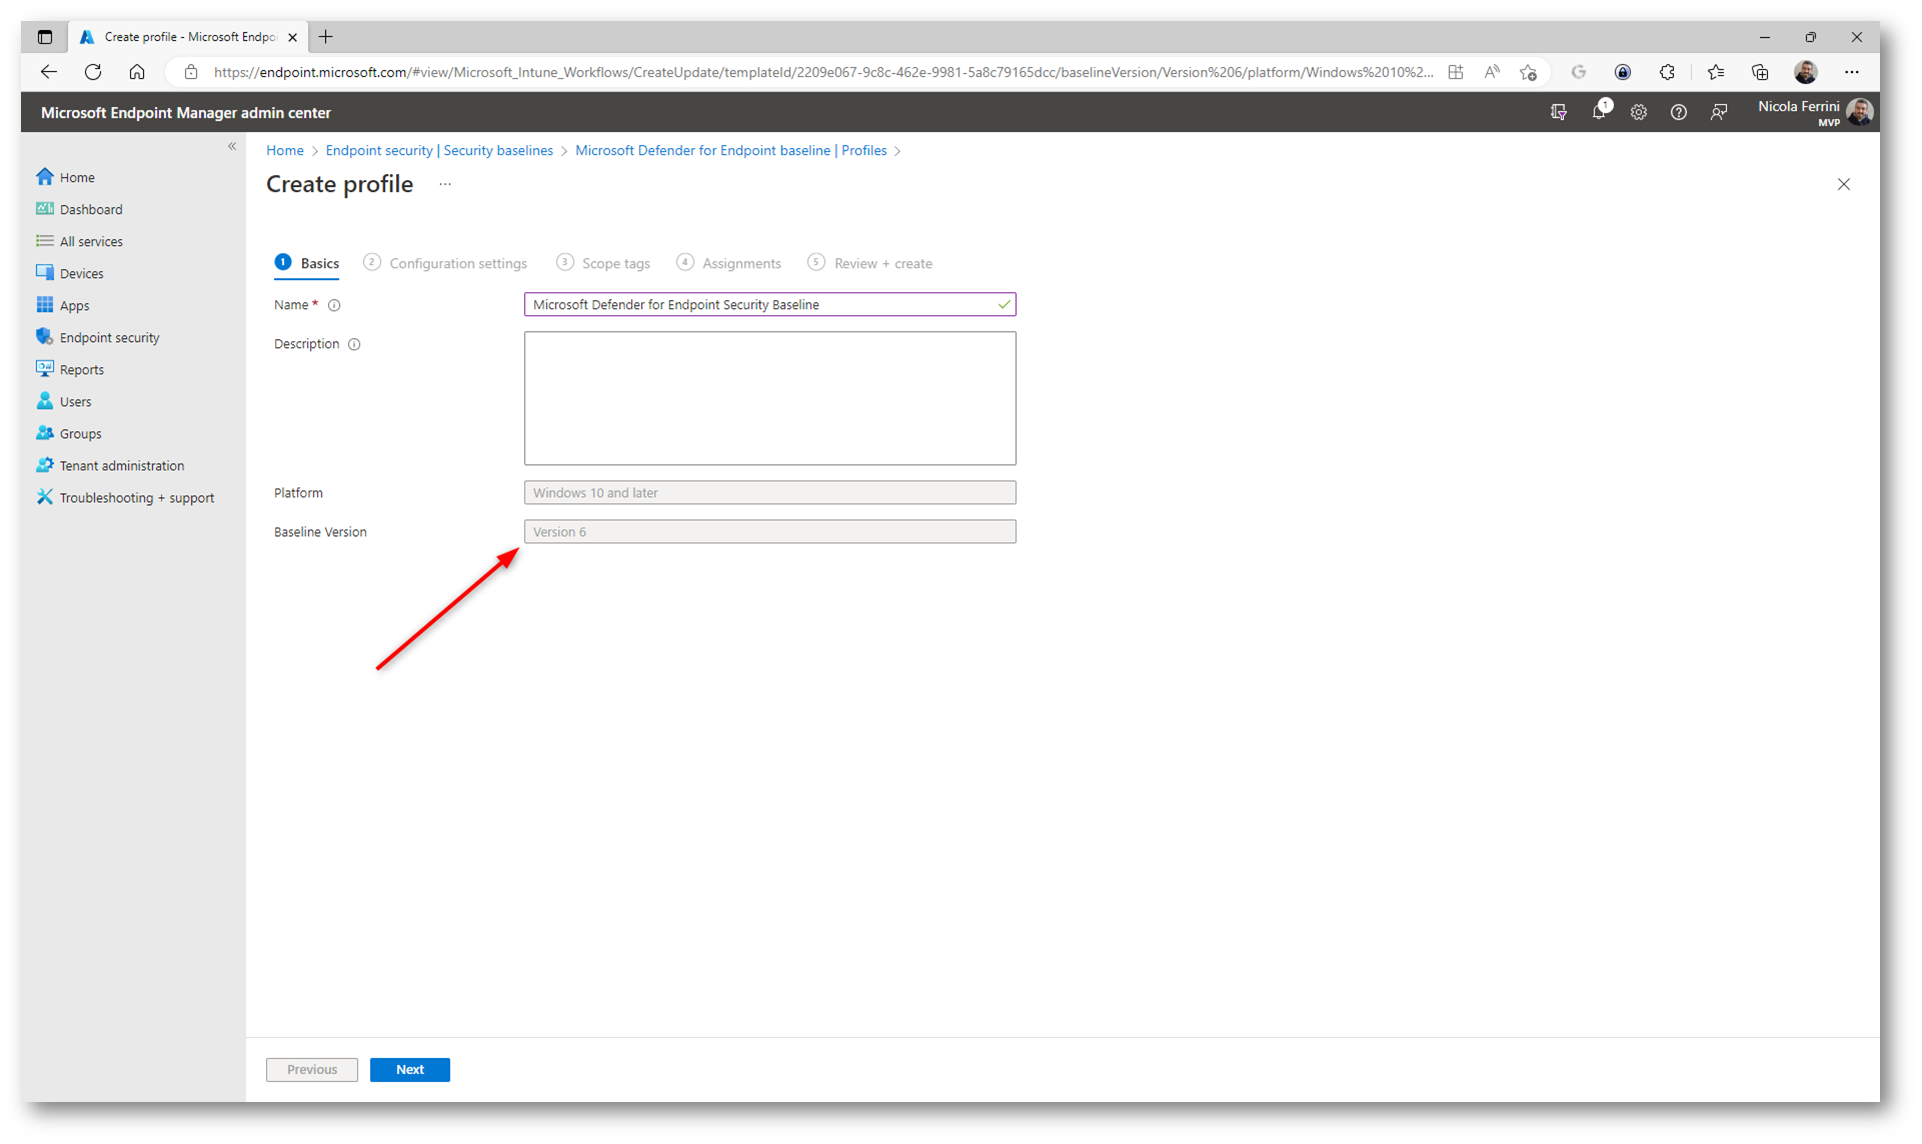Open Reports in the sidebar
Viewport: 1922px width, 1144px height.
pos(70,369)
